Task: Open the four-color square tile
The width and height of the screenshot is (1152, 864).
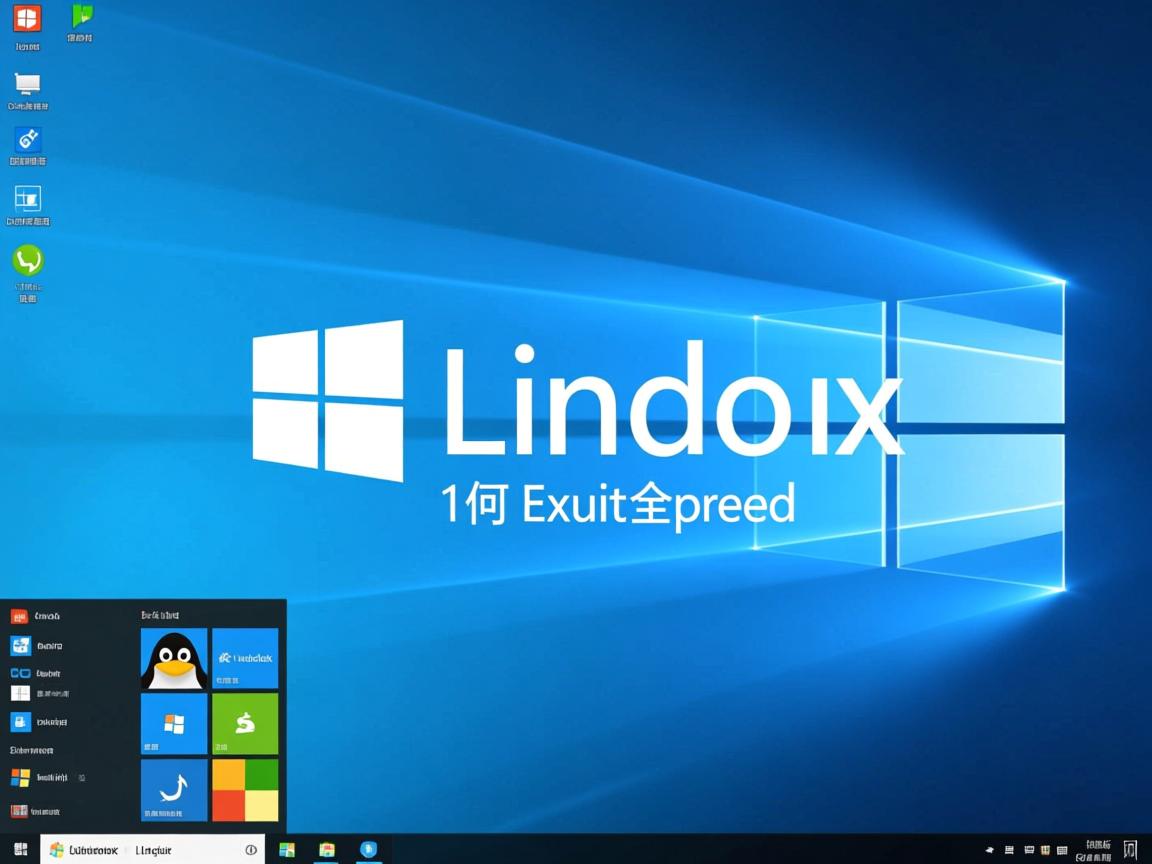Action: 245,789
